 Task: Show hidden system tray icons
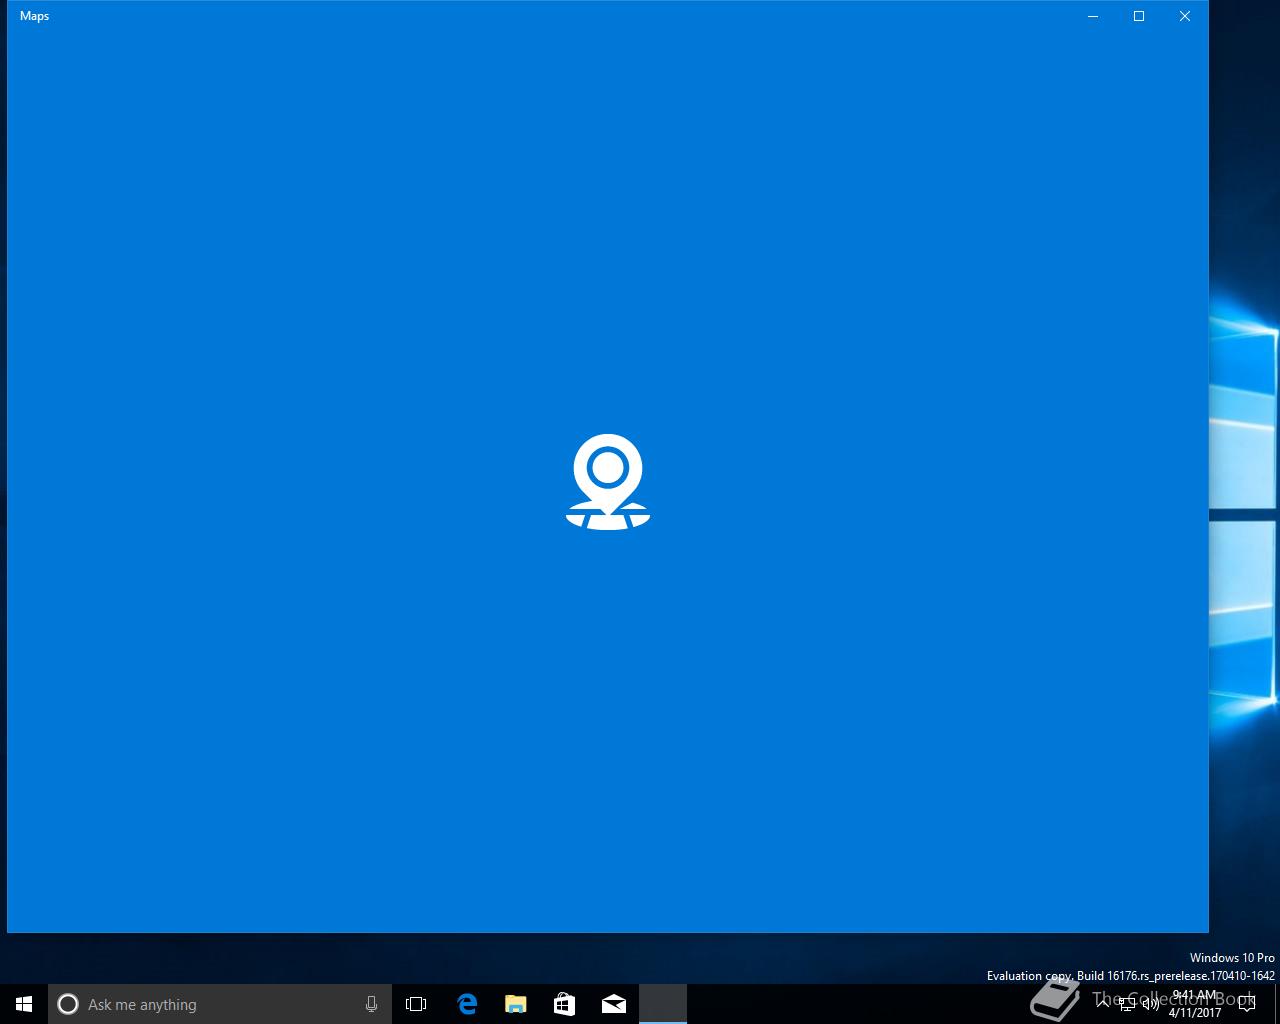click(1103, 1004)
